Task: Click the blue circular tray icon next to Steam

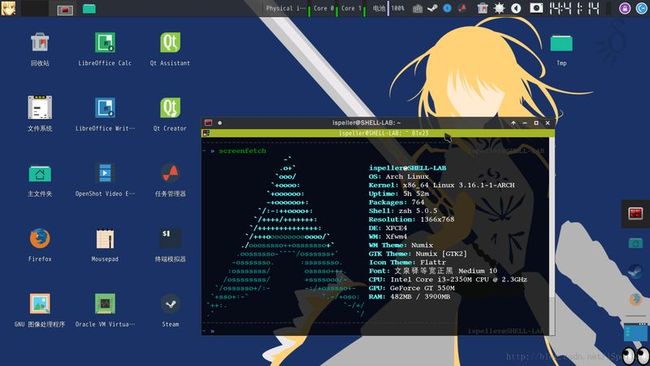Action: [447, 8]
